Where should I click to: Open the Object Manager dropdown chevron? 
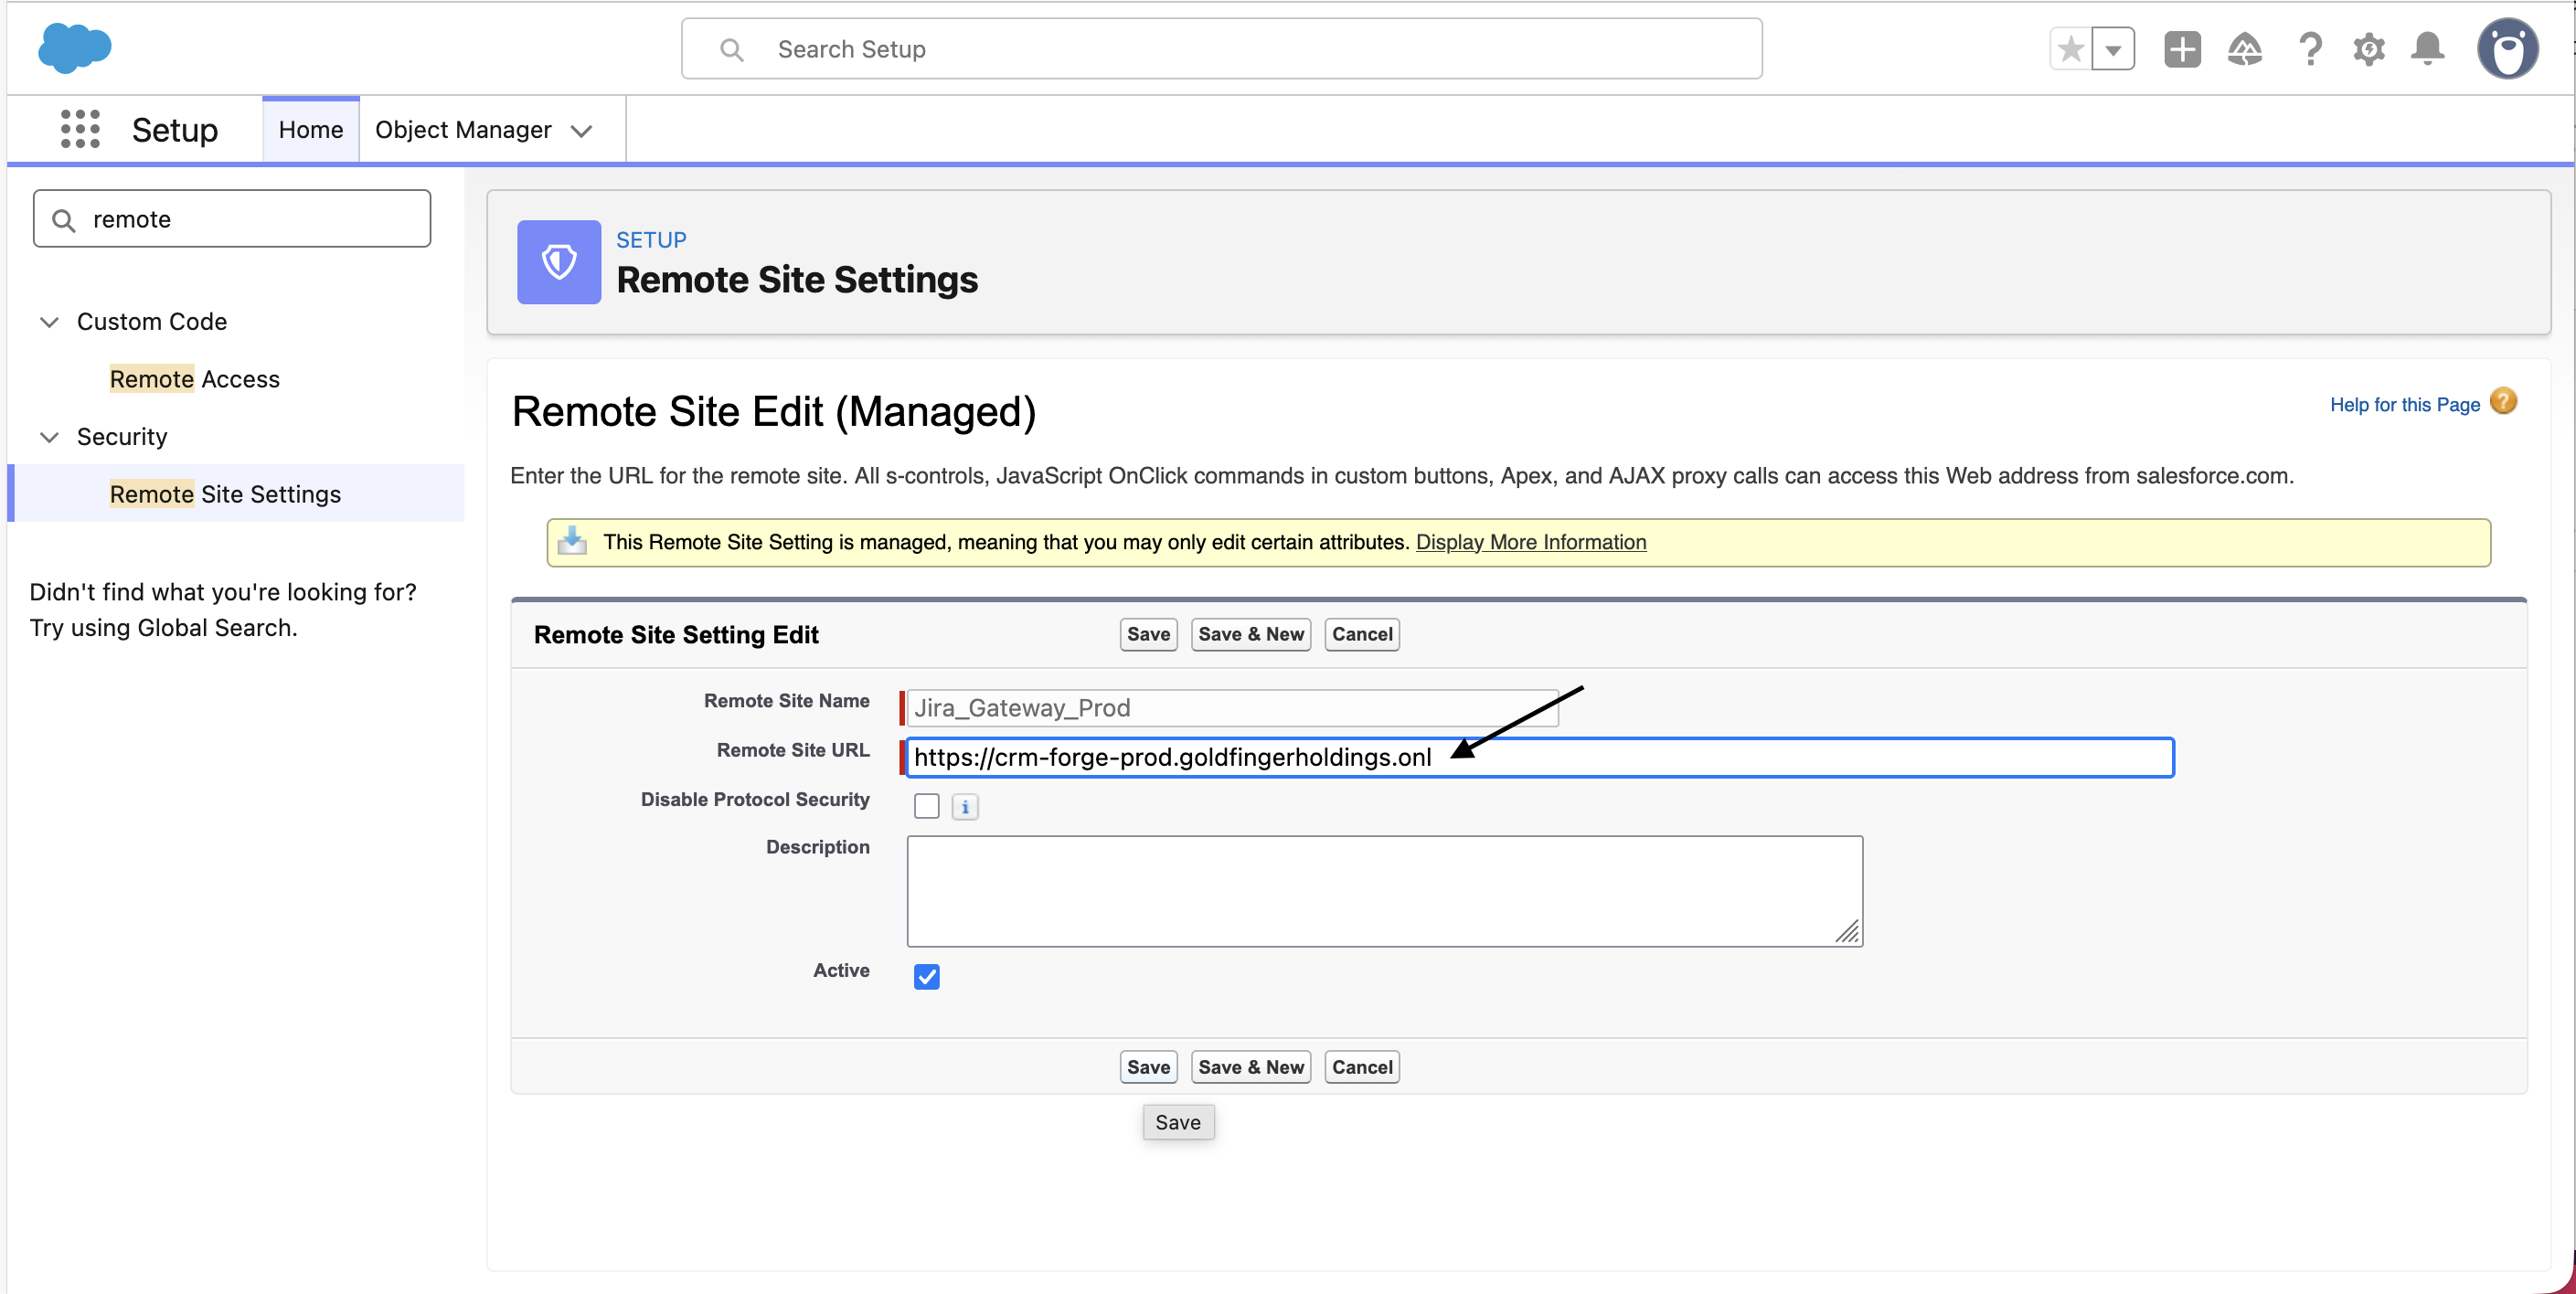581,131
